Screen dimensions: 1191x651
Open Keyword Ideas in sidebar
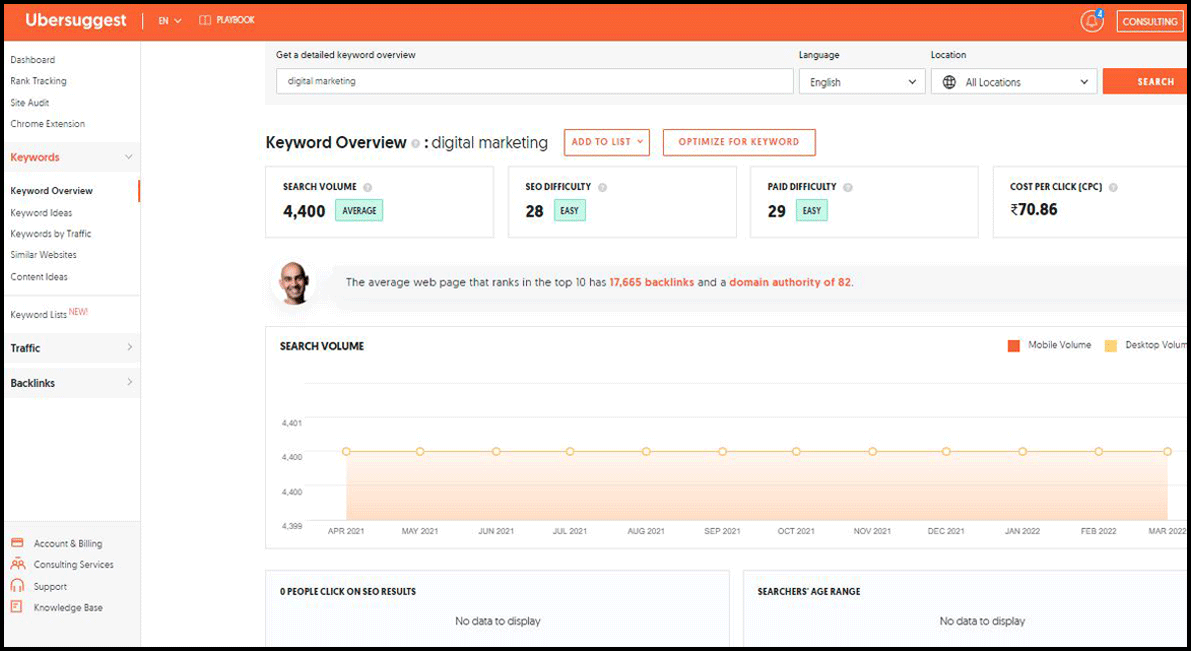coord(41,213)
